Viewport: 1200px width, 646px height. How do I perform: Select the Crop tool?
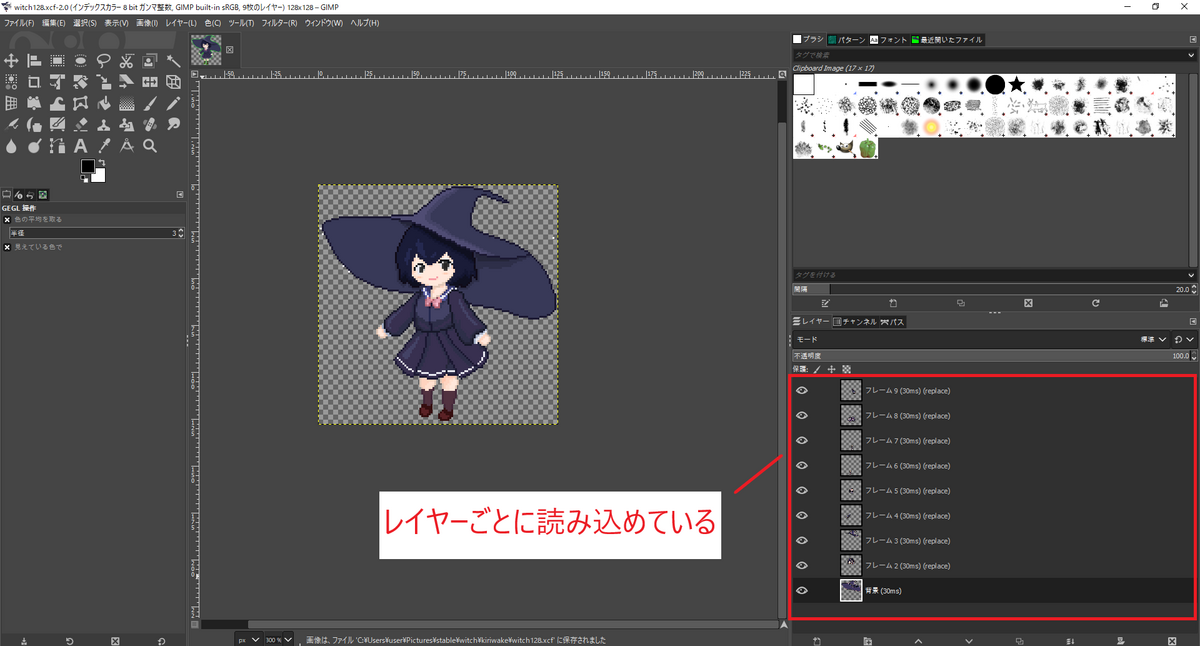point(34,82)
